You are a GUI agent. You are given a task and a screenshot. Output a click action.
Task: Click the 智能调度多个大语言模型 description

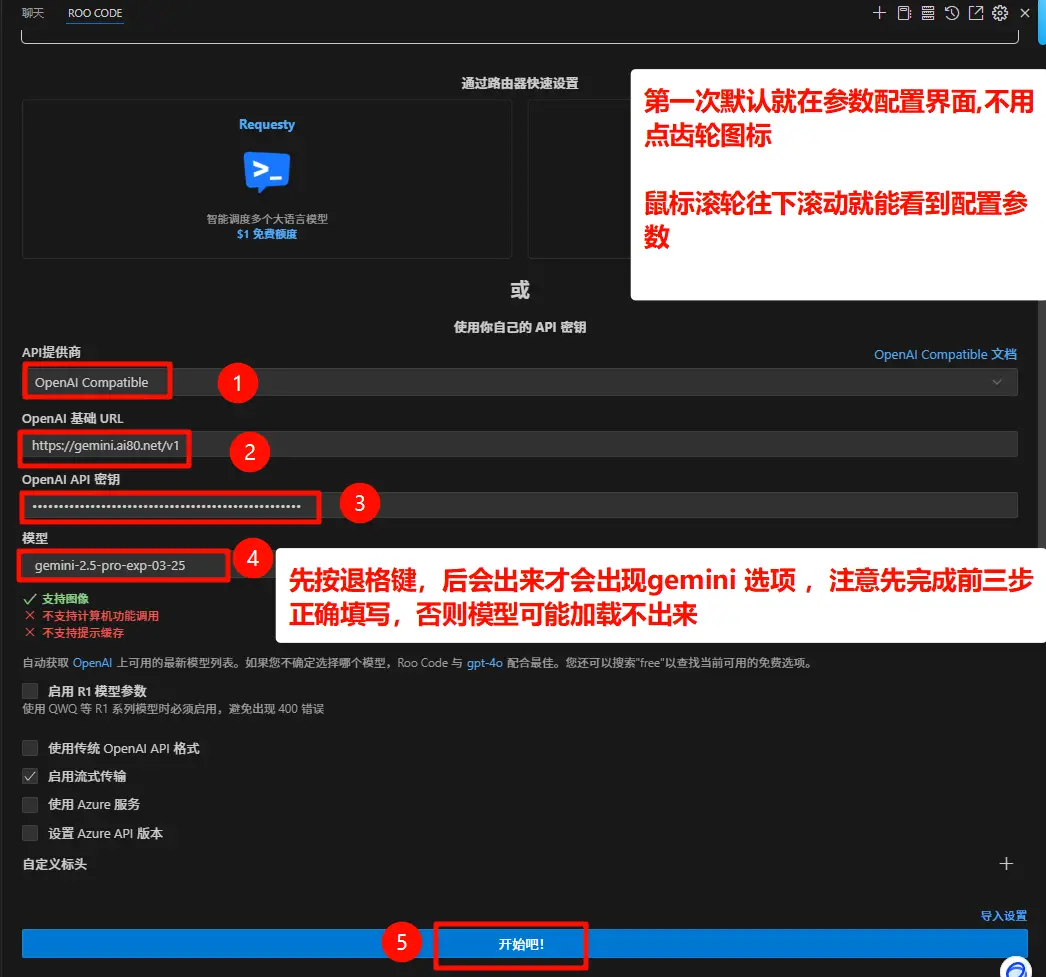267,219
